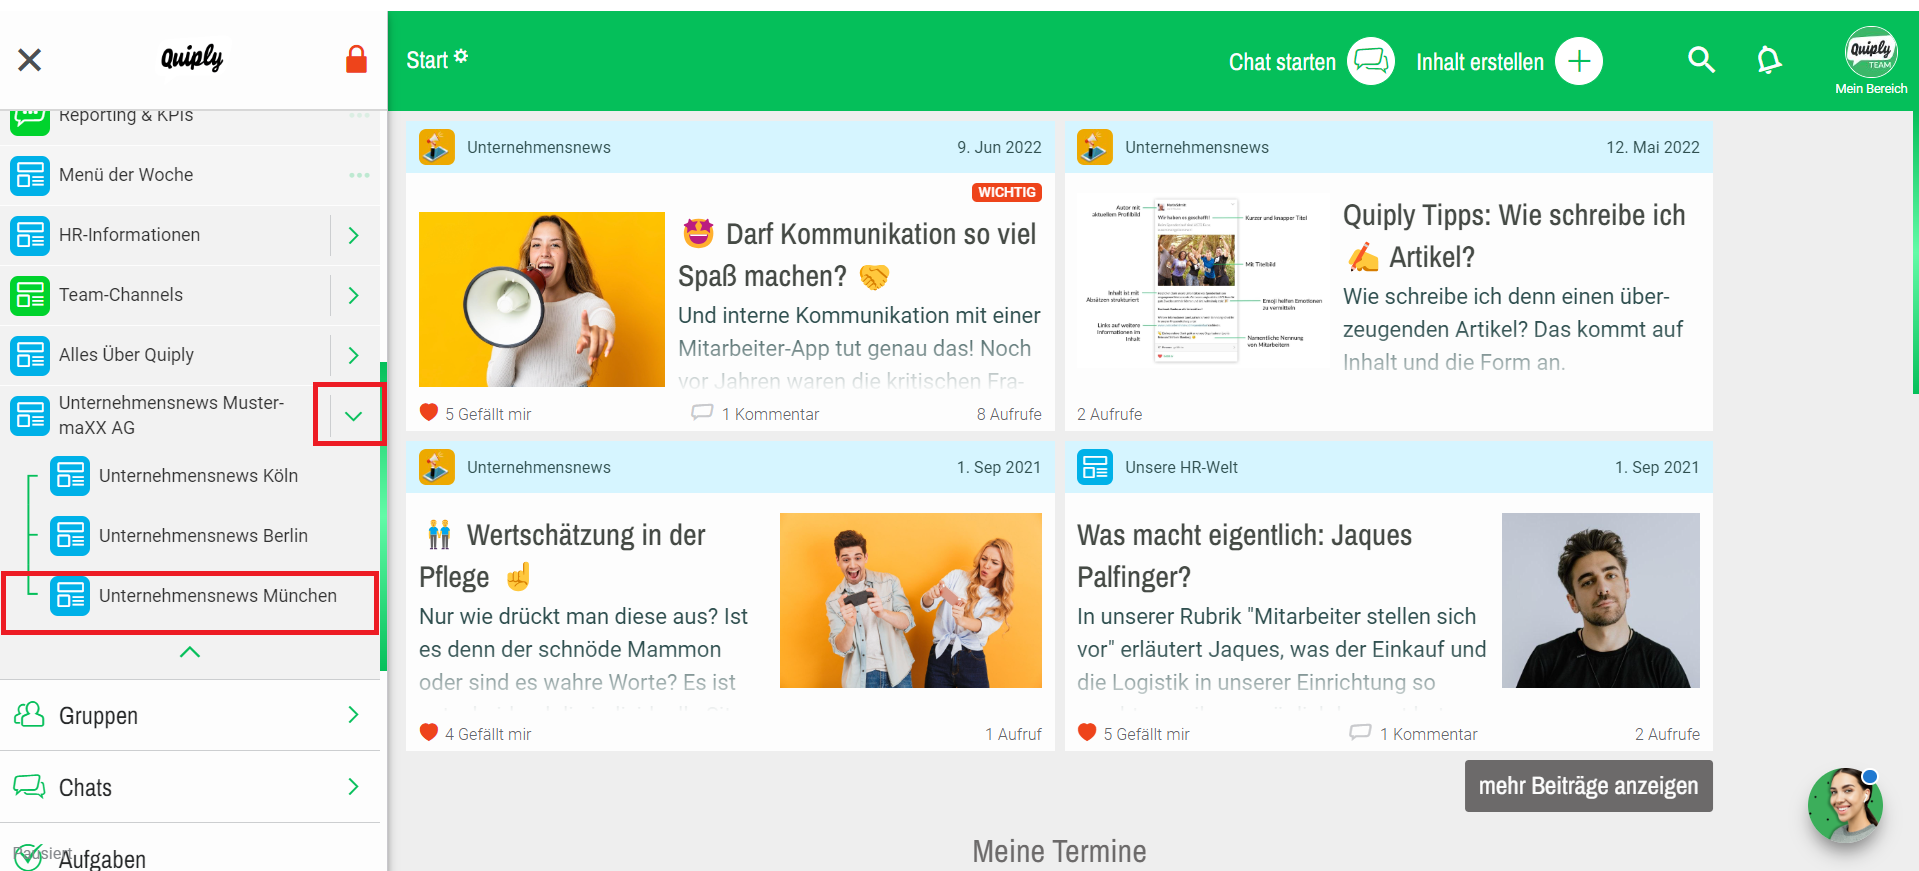Close the sidebar with the X icon
1919x871 pixels.
(x=30, y=60)
